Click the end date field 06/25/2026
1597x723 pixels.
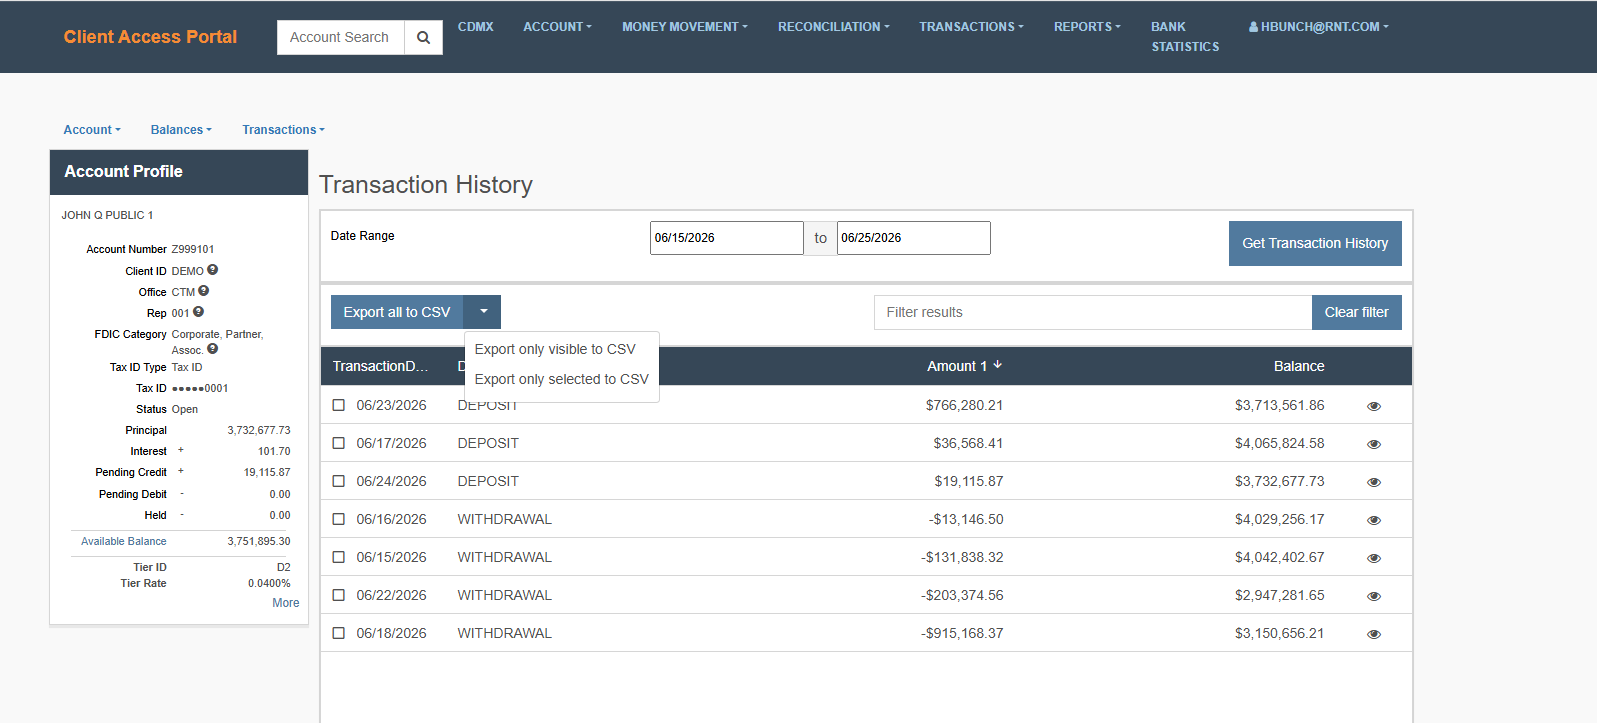(x=913, y=238)
